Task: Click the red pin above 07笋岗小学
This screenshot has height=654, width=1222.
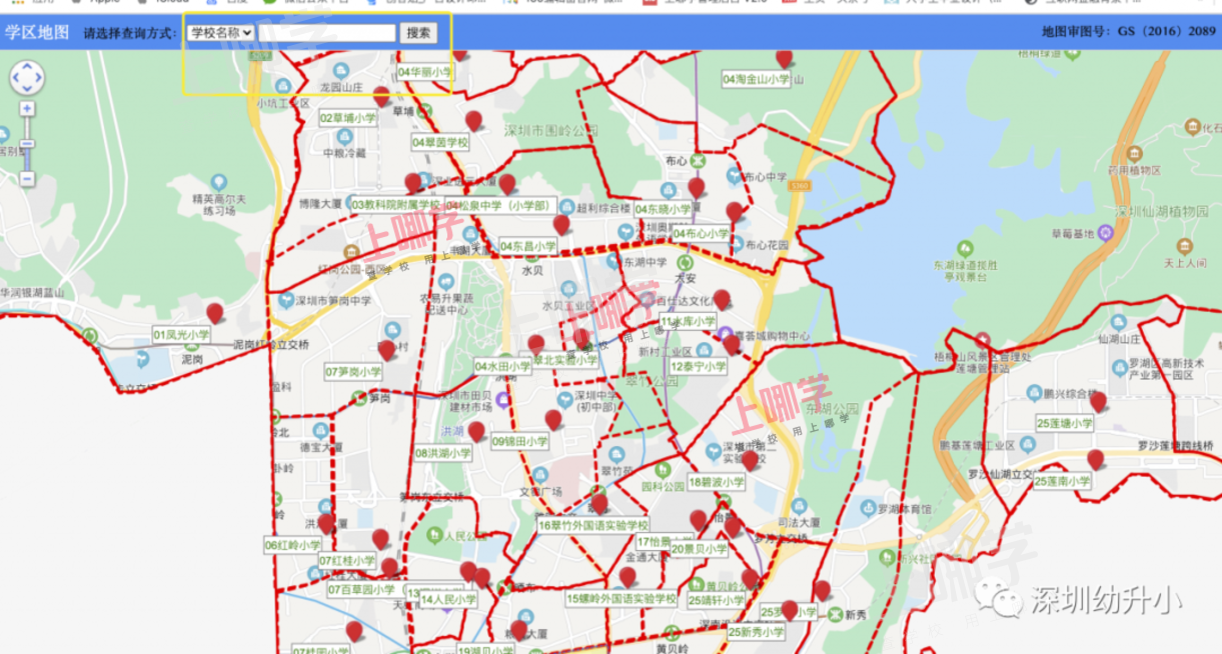Action: tap(387, 350)
